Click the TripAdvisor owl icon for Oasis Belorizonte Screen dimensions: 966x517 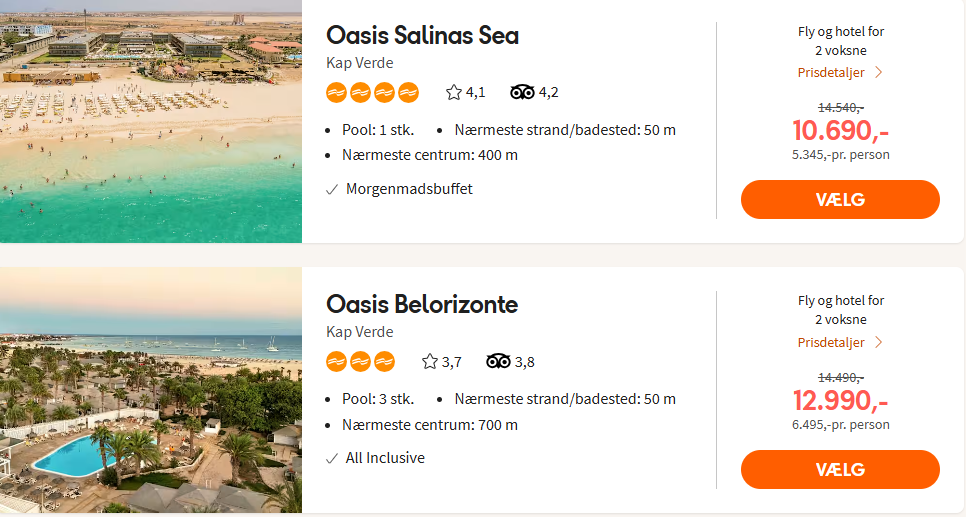[498, 362]
